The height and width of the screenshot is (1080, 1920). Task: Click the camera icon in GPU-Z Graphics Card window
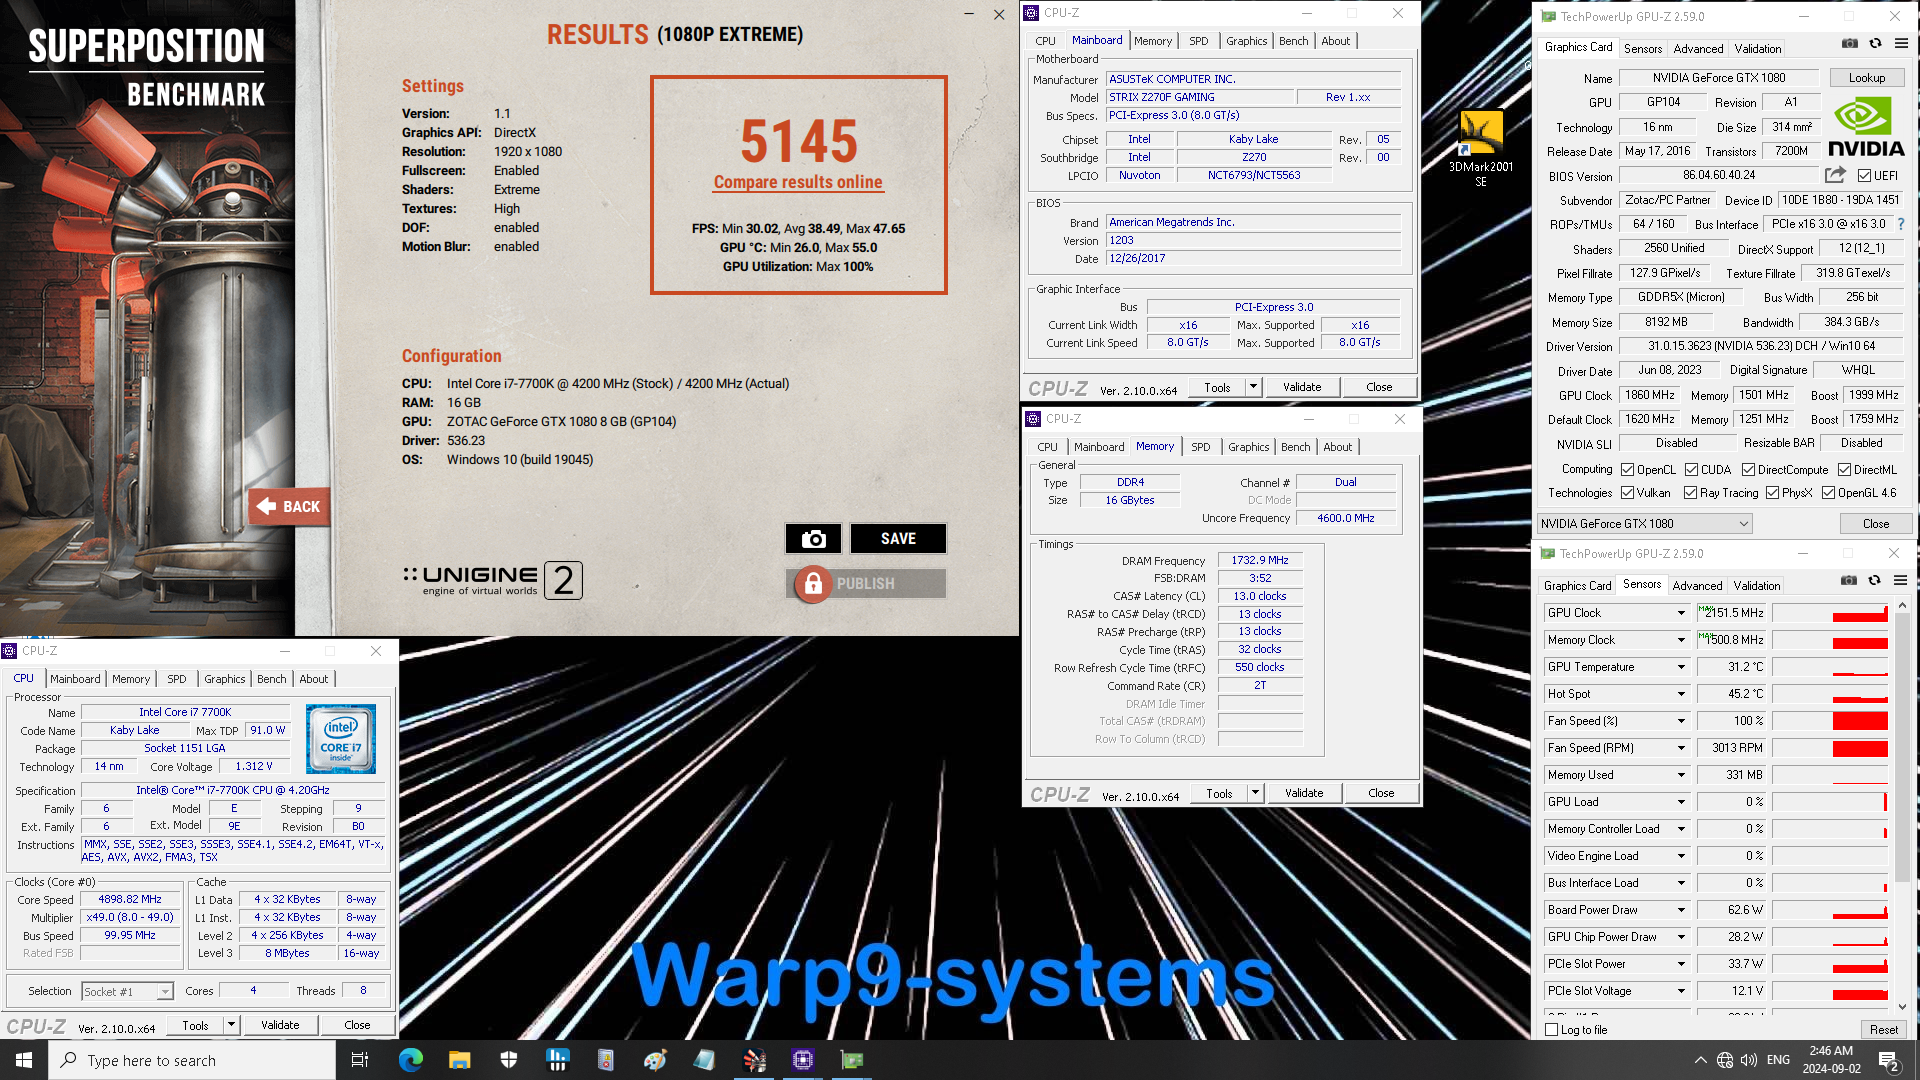(1850, 44)
